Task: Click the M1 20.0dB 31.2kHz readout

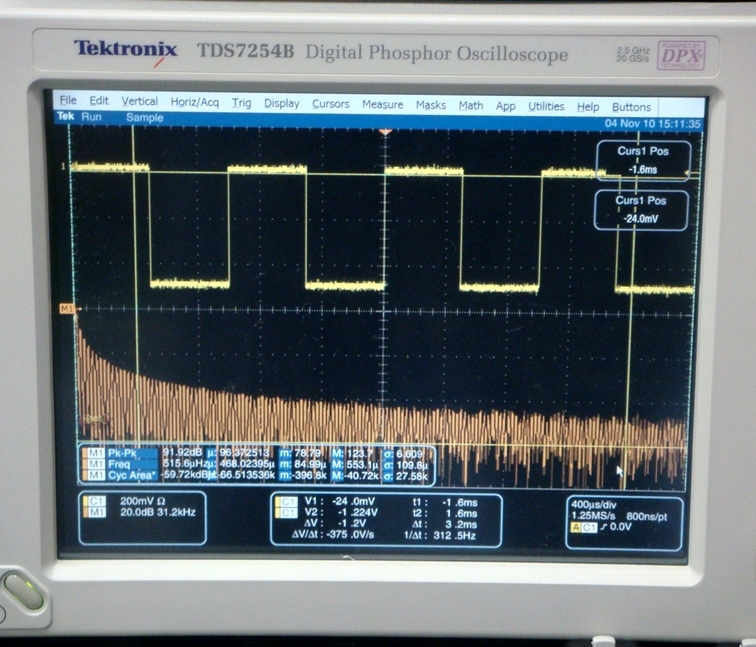Action: tap(158, 512)
